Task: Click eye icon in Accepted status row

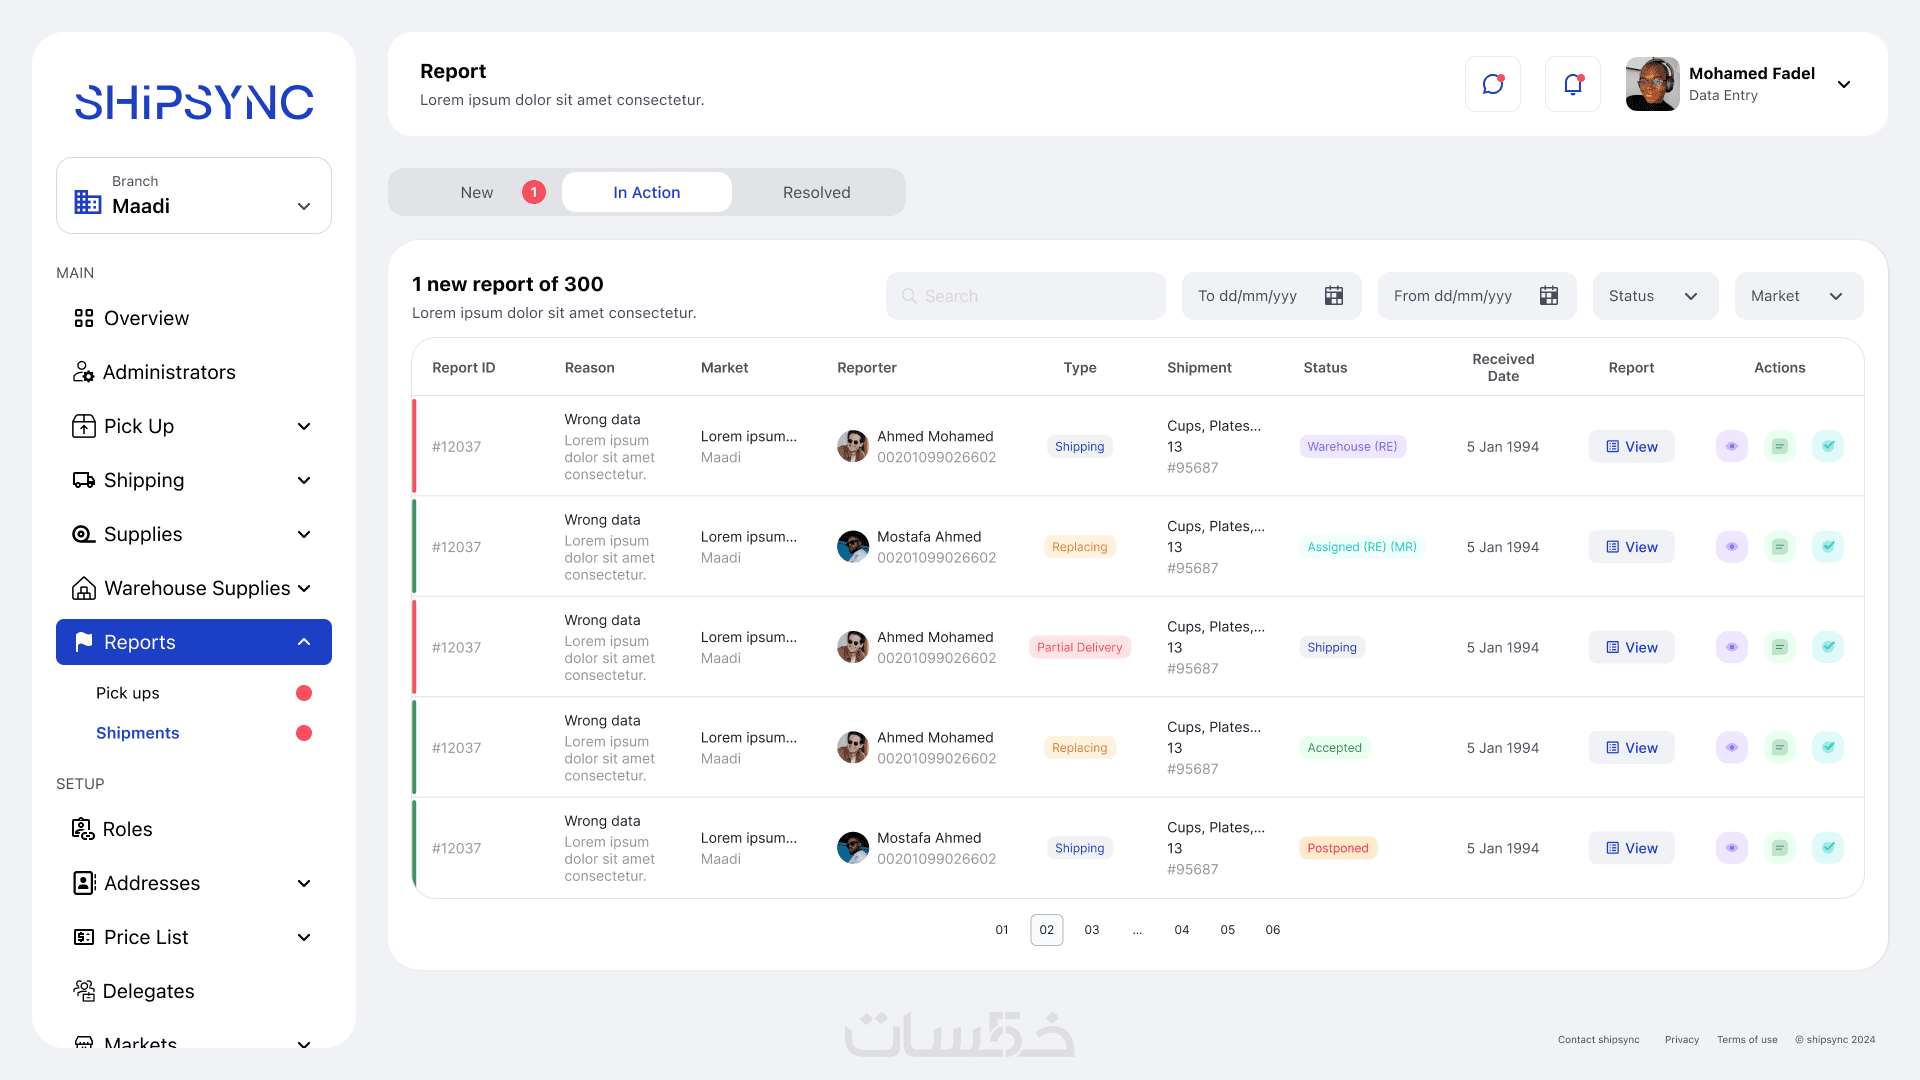Action: 1731,748
